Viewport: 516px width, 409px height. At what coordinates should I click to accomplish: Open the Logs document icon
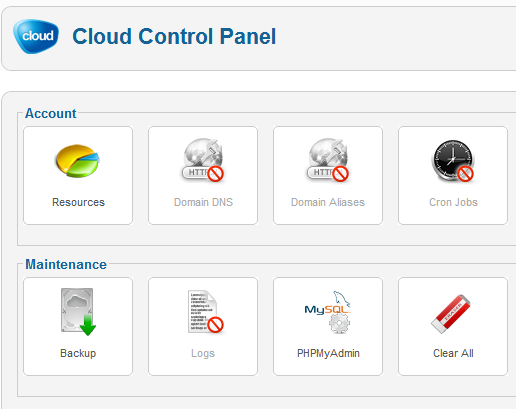click(205, 312)
